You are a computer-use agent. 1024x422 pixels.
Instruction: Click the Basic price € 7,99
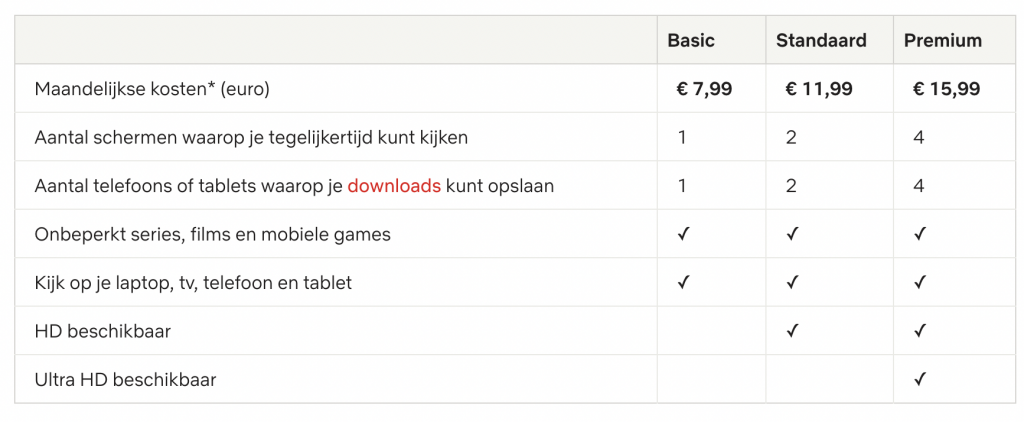[x=704, y=89]
